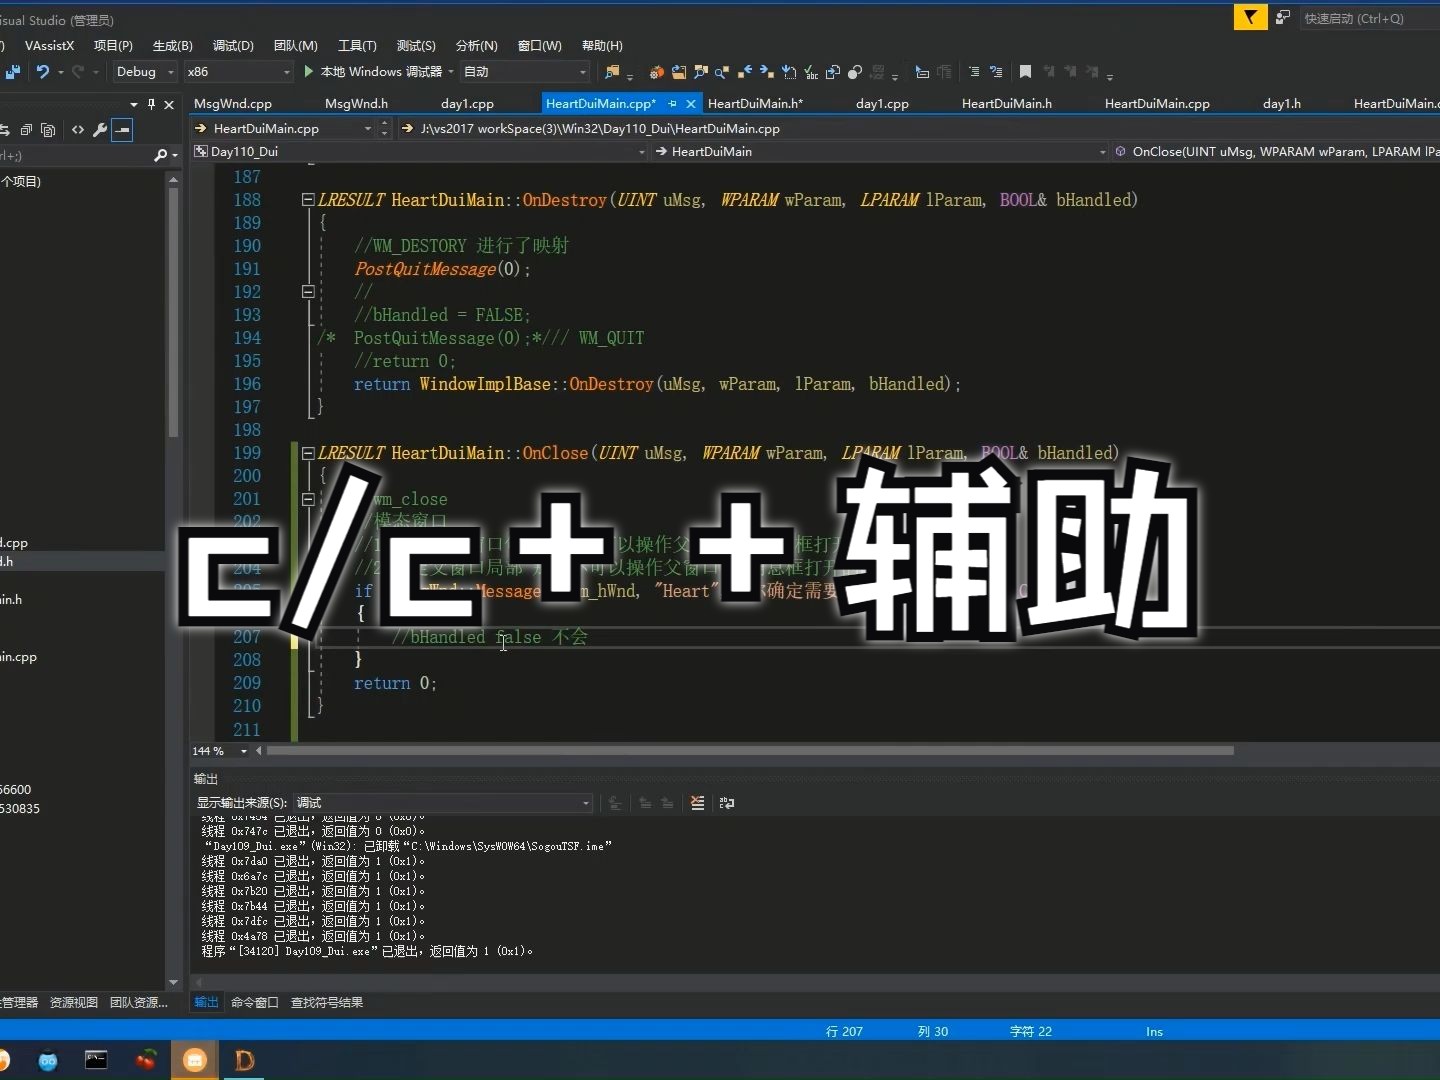The width and height of the screenshot is (1440, 1080).
Task: Open the 调试(D) menu
Action: coord(233,46)
